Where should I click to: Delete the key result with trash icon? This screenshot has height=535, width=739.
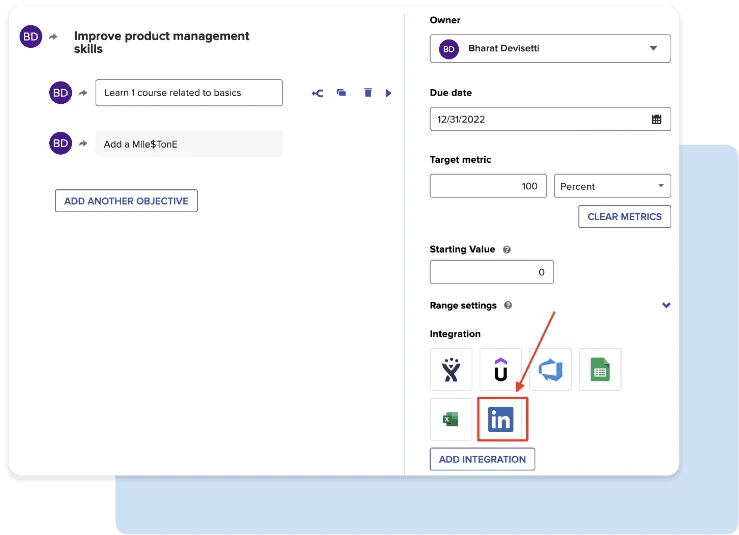[x=368, y=93]
